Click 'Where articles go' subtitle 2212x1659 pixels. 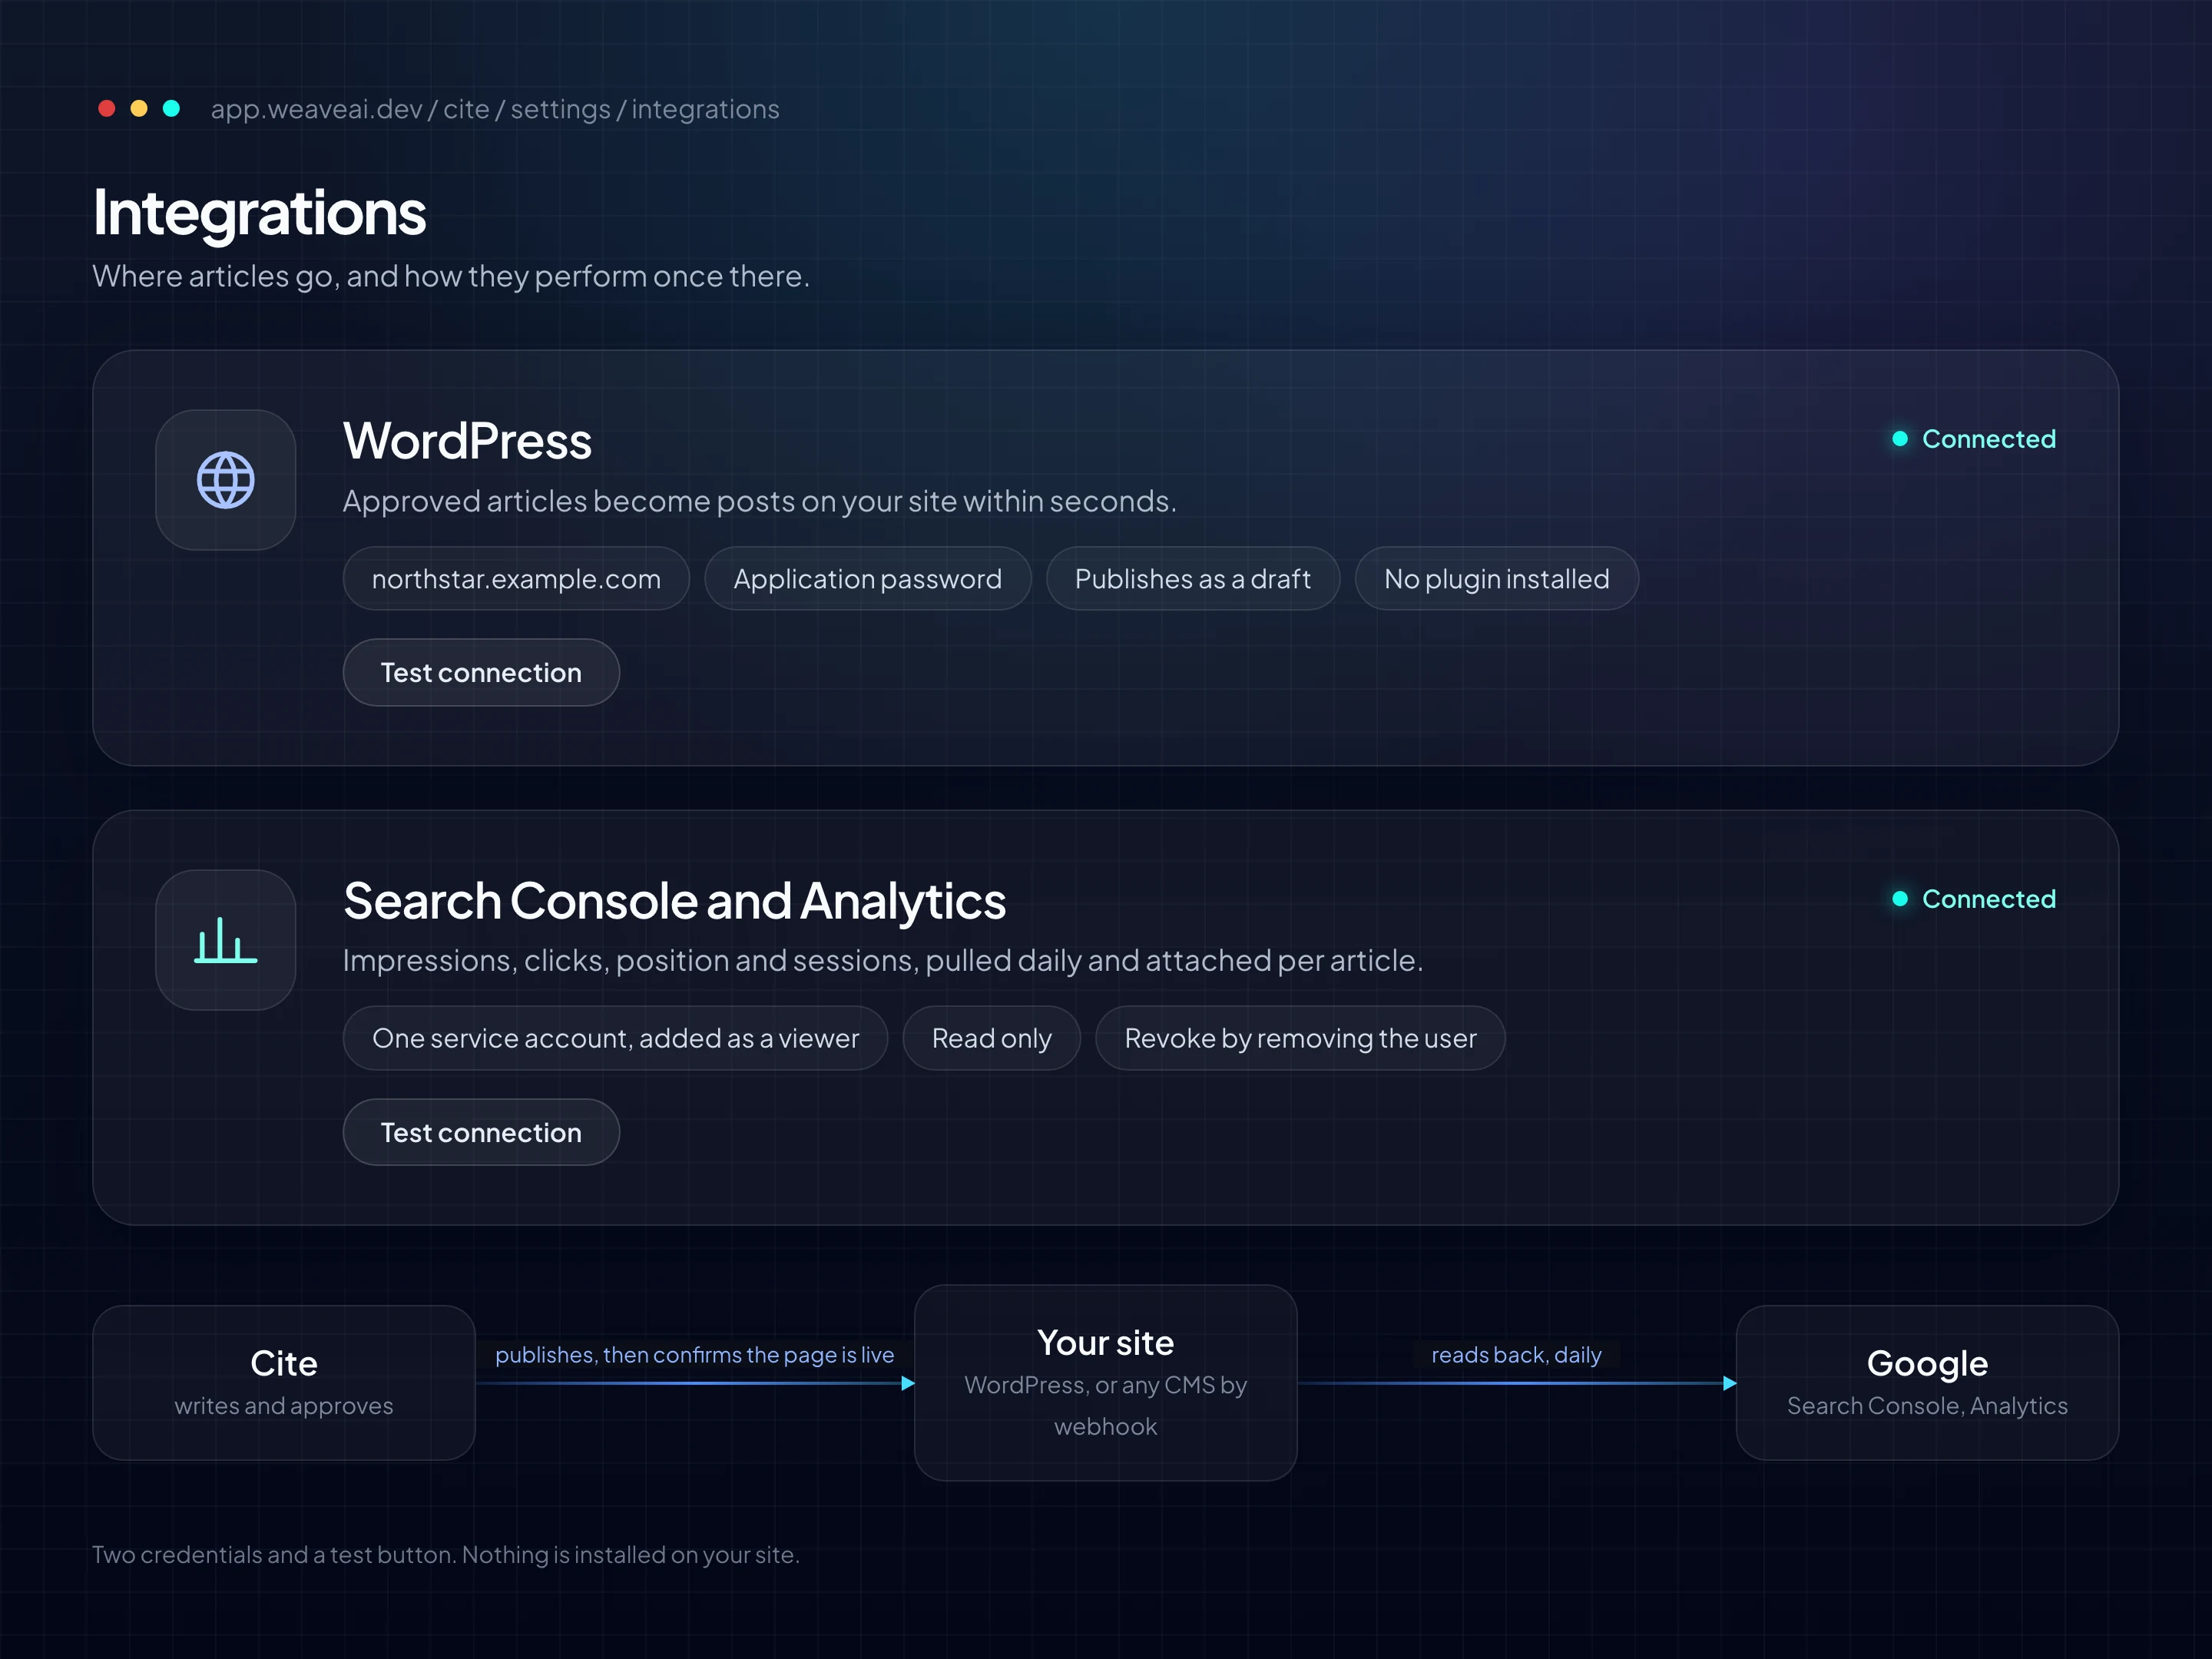(x=450, y=276)
